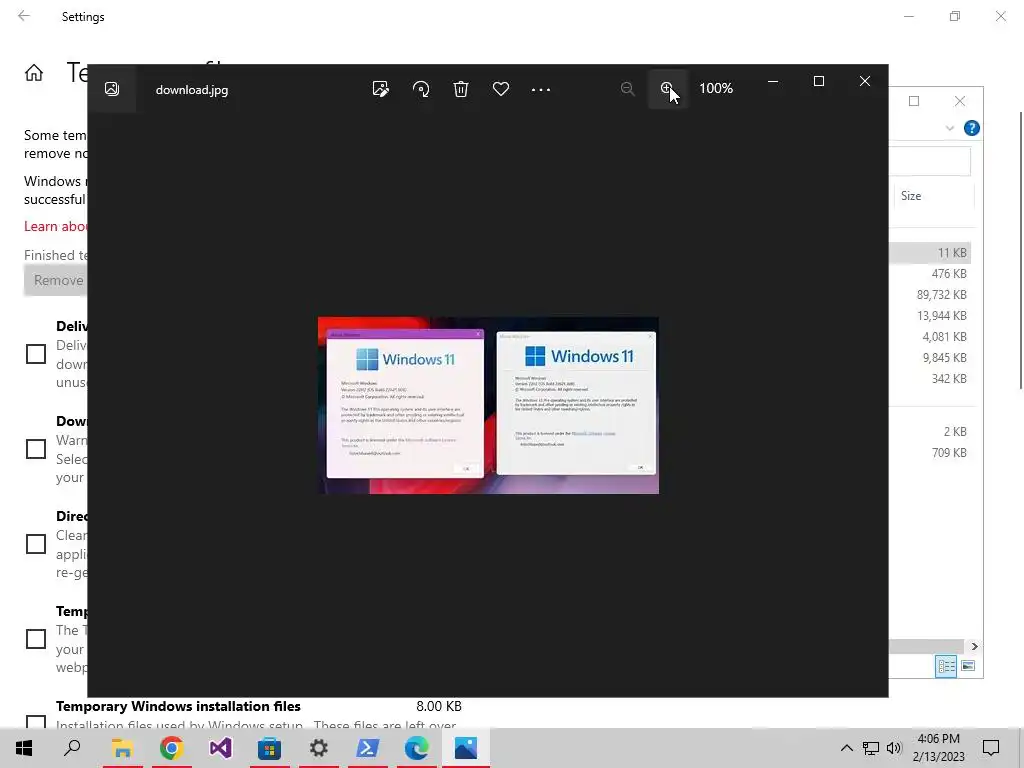Select the 2 KB file row
Viewport: 1024px width, 768px height.
930,432
